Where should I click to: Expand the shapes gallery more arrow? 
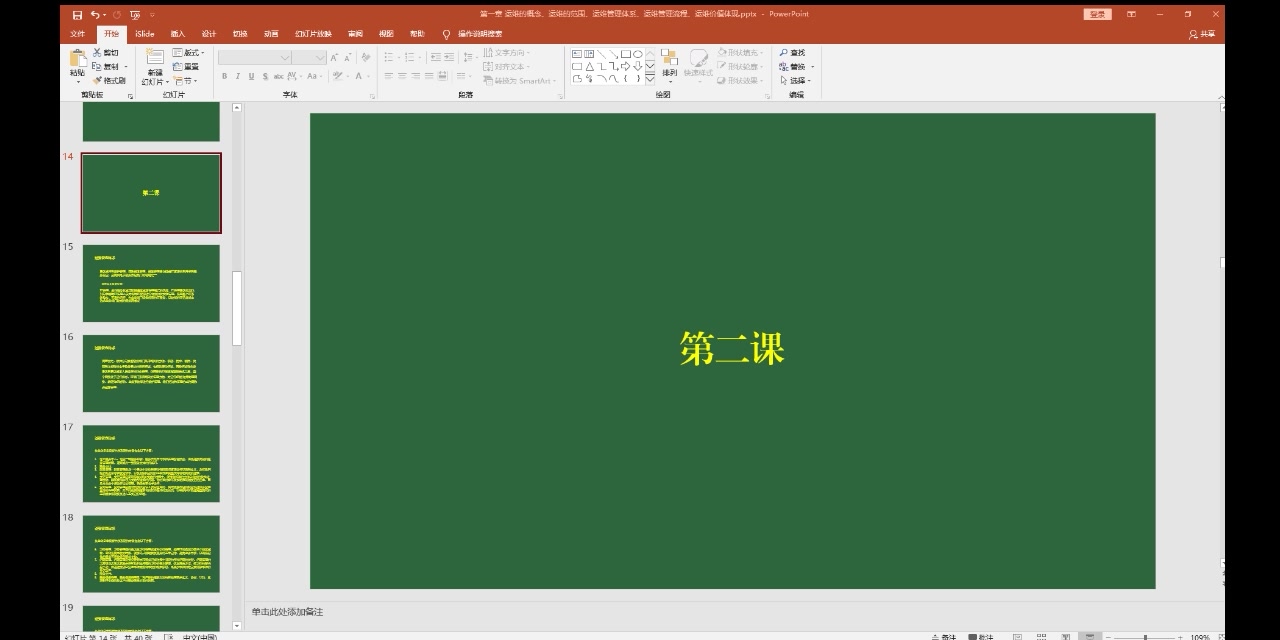[651, 79]
